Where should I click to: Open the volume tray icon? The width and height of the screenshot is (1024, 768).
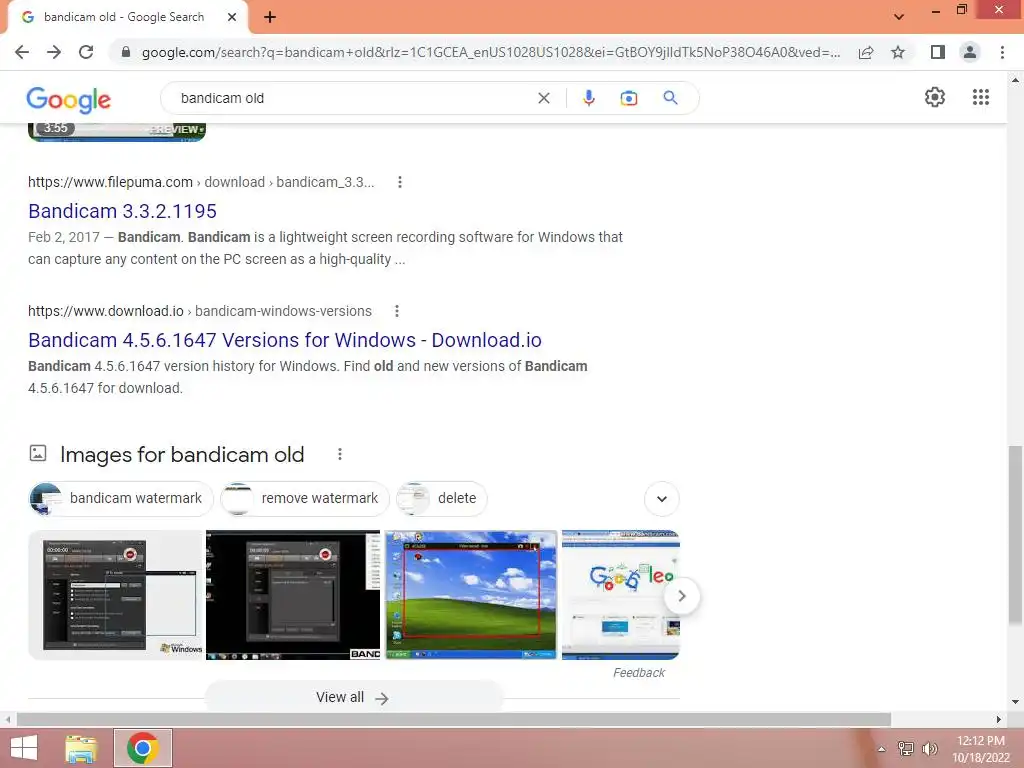(930, 748)
